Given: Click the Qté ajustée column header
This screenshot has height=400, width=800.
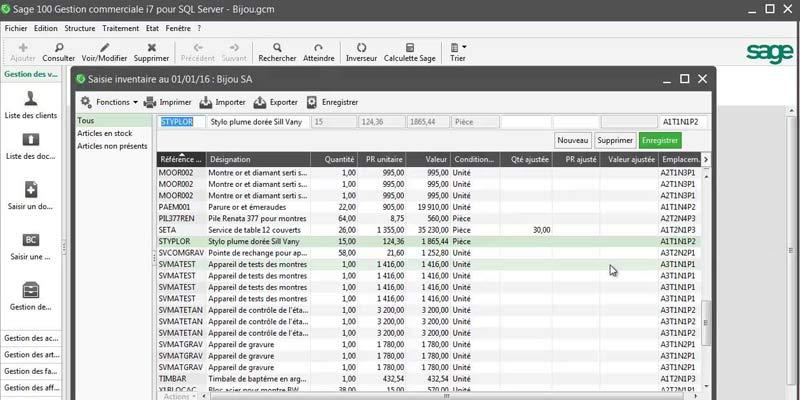Looking at the screenshot, I should (x=526, y=159).
